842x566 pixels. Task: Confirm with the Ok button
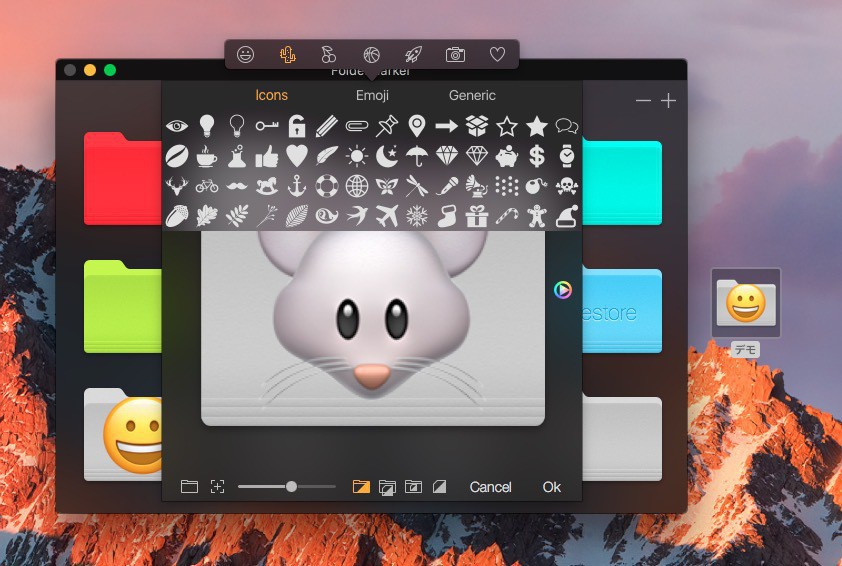(551, 487)
